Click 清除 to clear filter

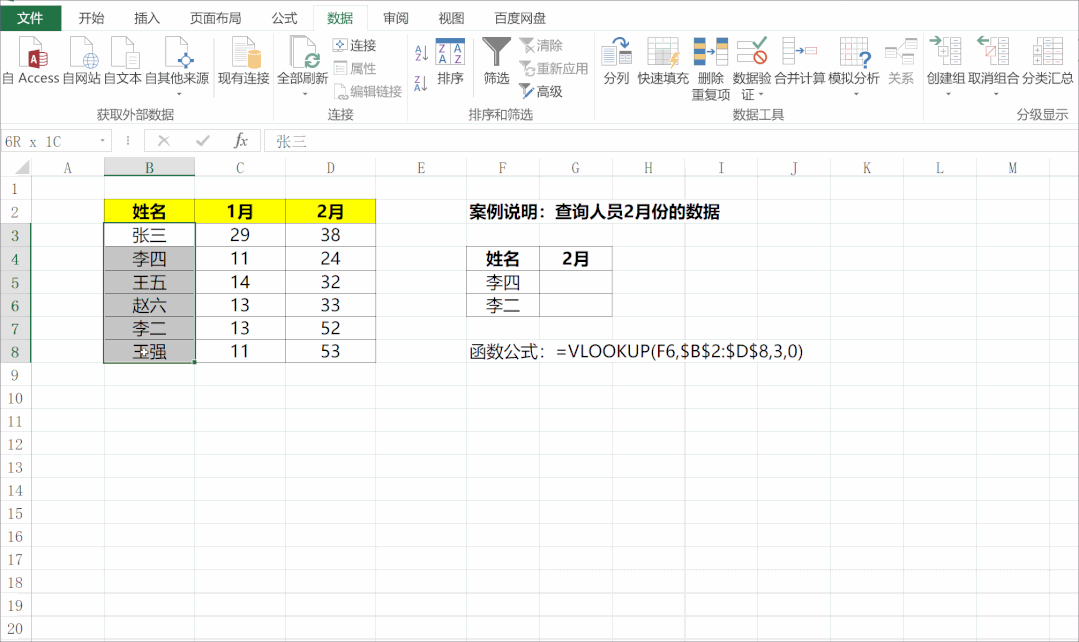(541, 45)
